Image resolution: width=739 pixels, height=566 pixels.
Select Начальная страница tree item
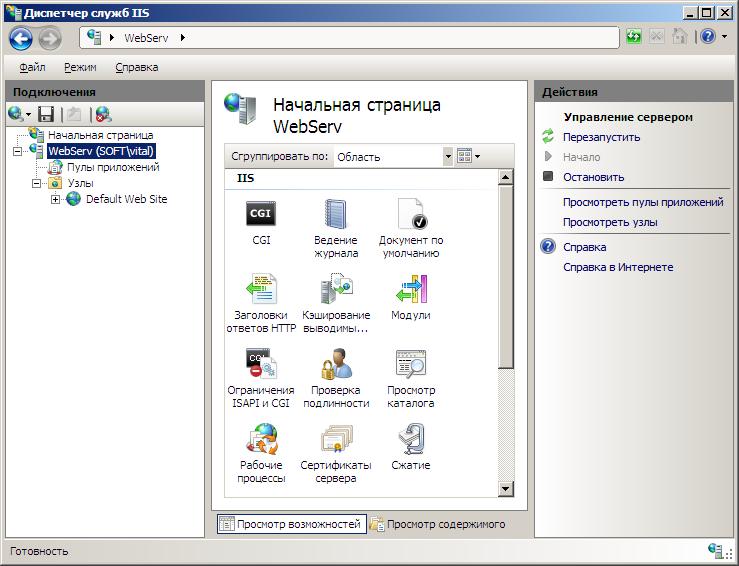(100, 135)
